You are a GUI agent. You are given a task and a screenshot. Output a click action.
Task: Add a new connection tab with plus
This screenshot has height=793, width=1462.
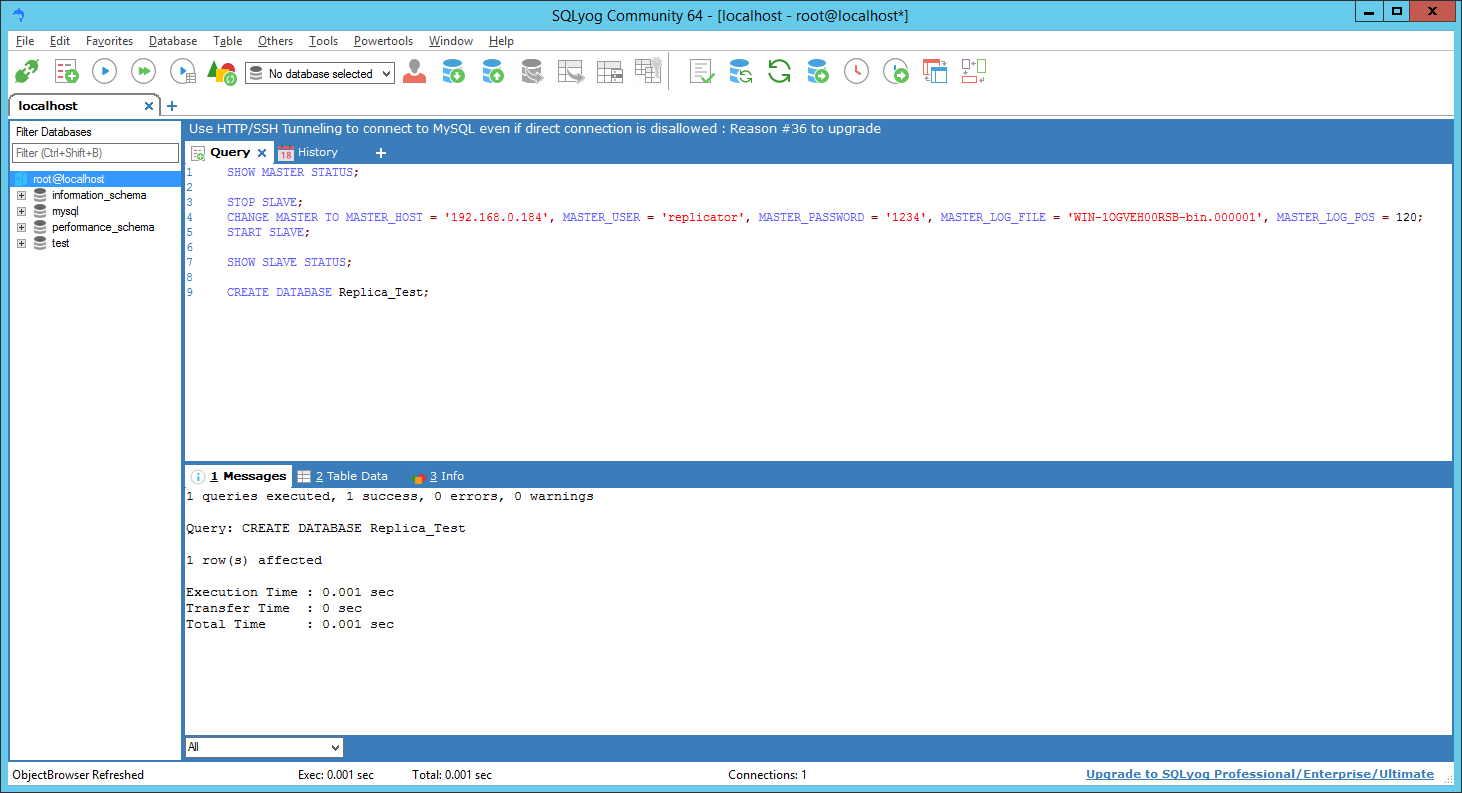tap(172, 106)
